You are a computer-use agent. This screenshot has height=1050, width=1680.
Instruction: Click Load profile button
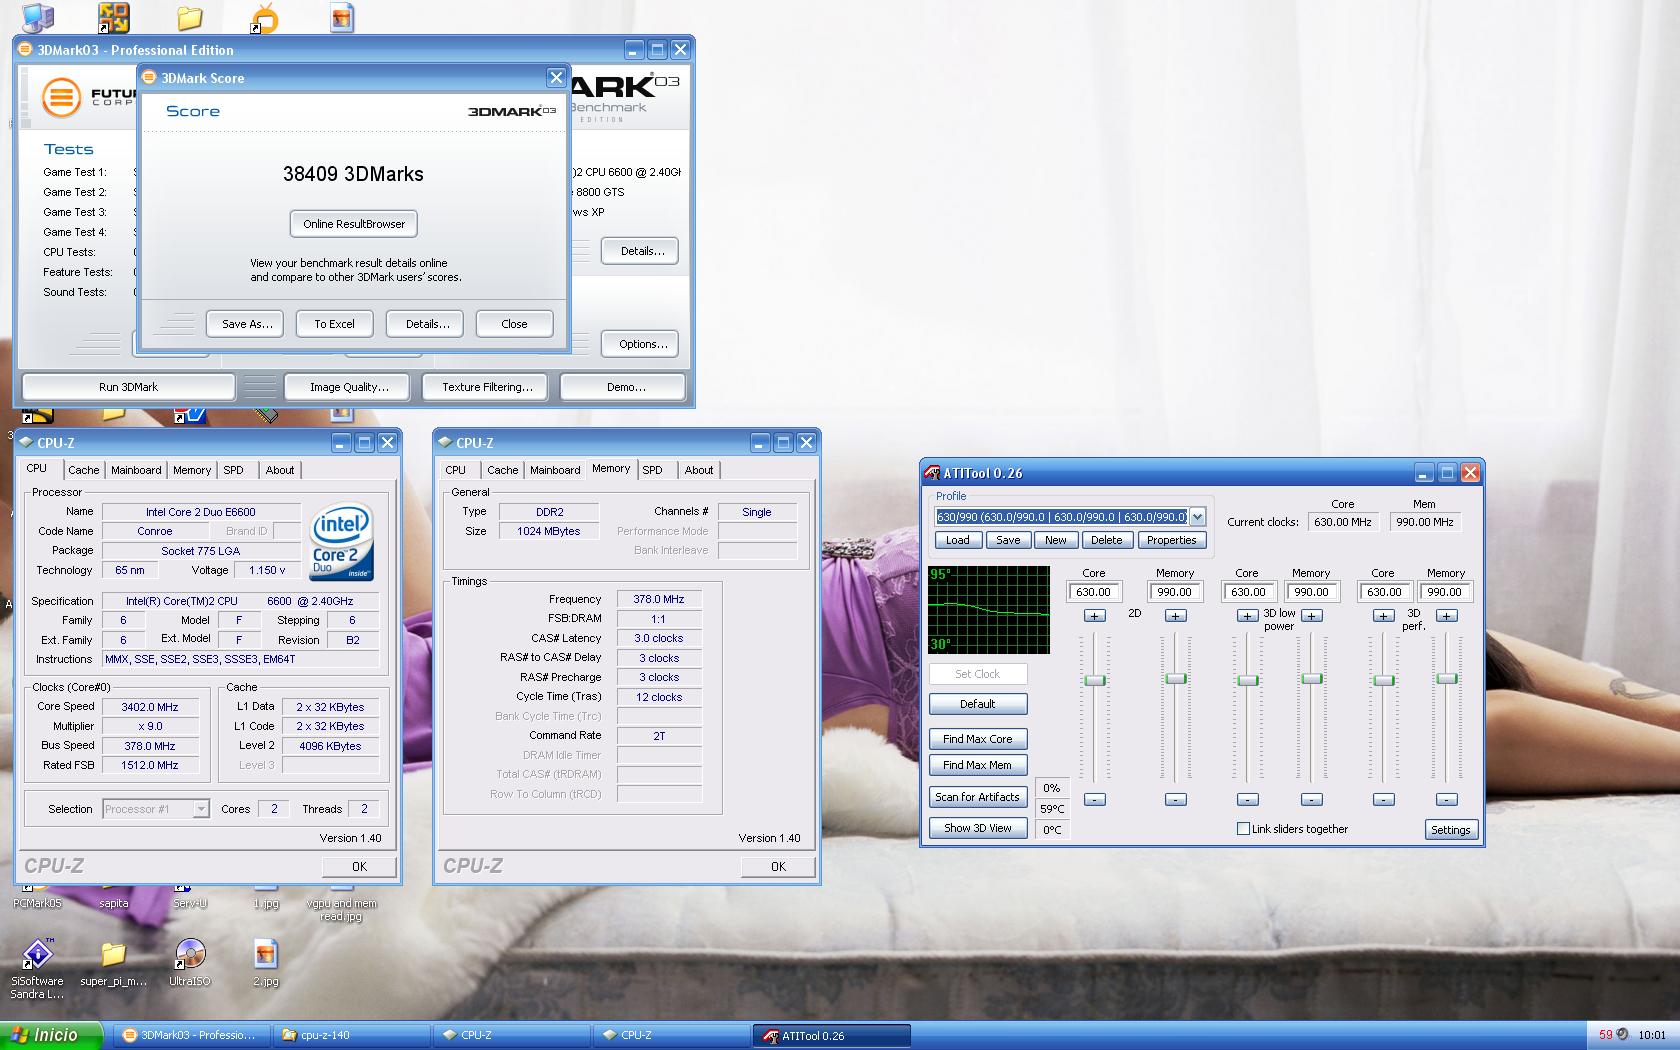pyautogui.click(x=958, y=540)
